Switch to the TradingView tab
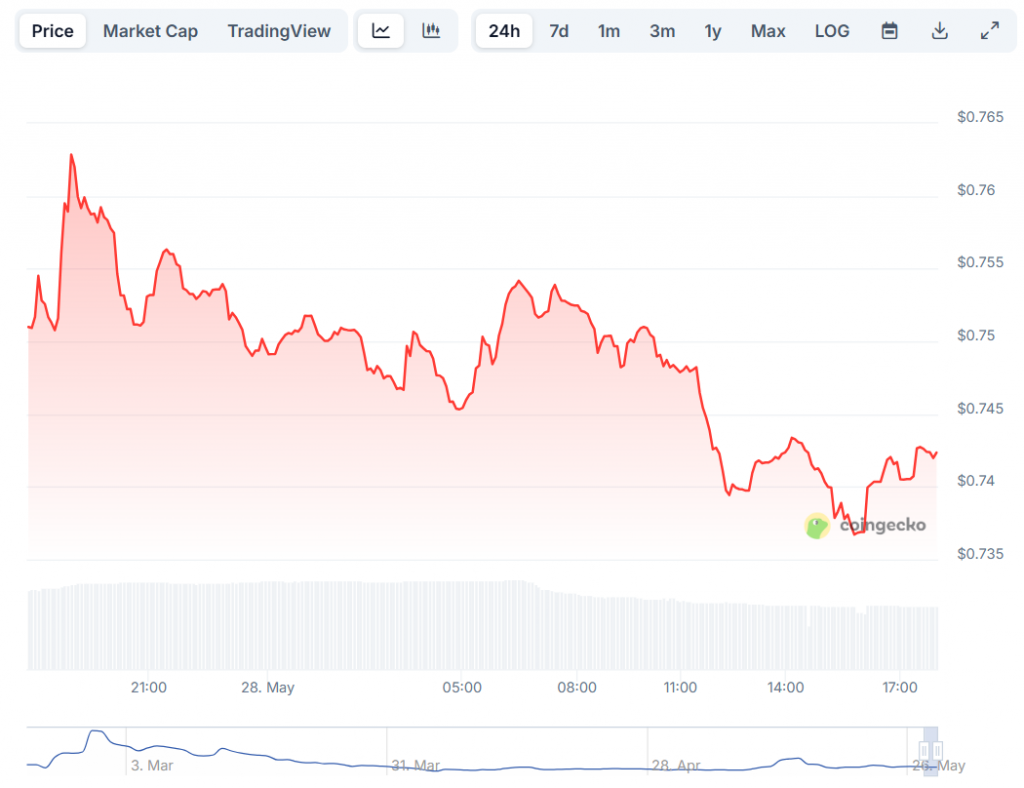1024x788 pixels. (278, 31)
